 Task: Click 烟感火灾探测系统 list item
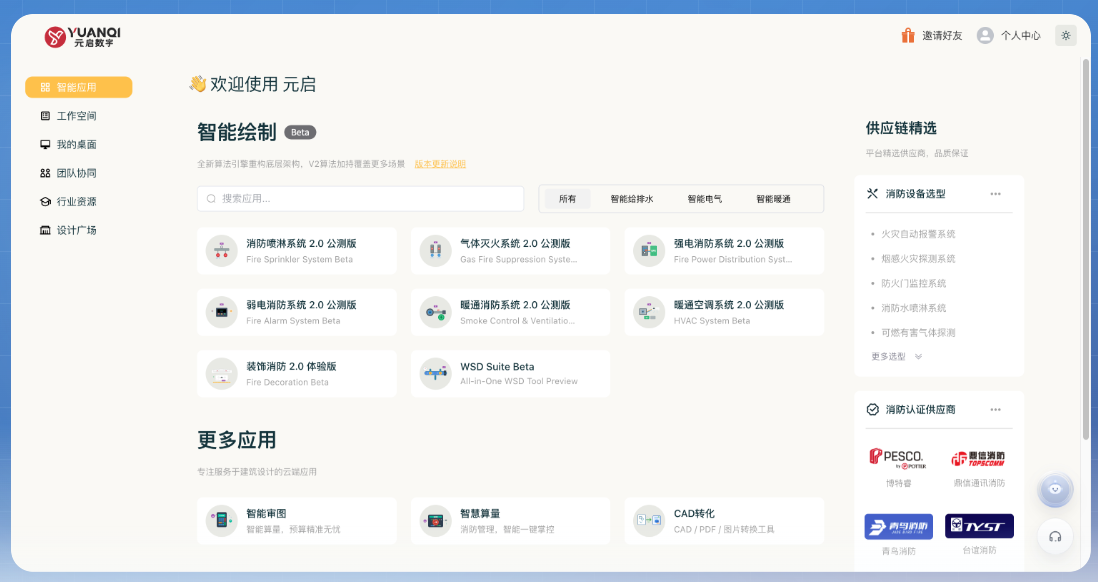coord(918,258)
